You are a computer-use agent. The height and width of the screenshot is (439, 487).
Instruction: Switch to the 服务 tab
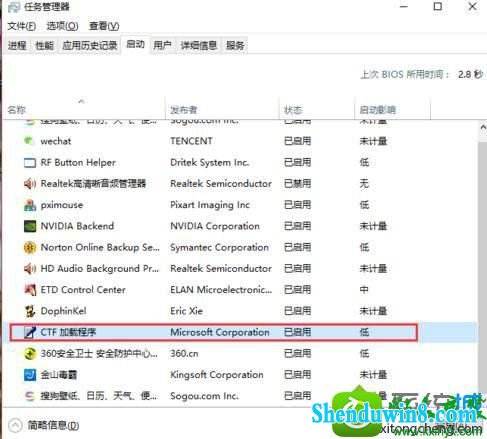(x=235, y=45)
